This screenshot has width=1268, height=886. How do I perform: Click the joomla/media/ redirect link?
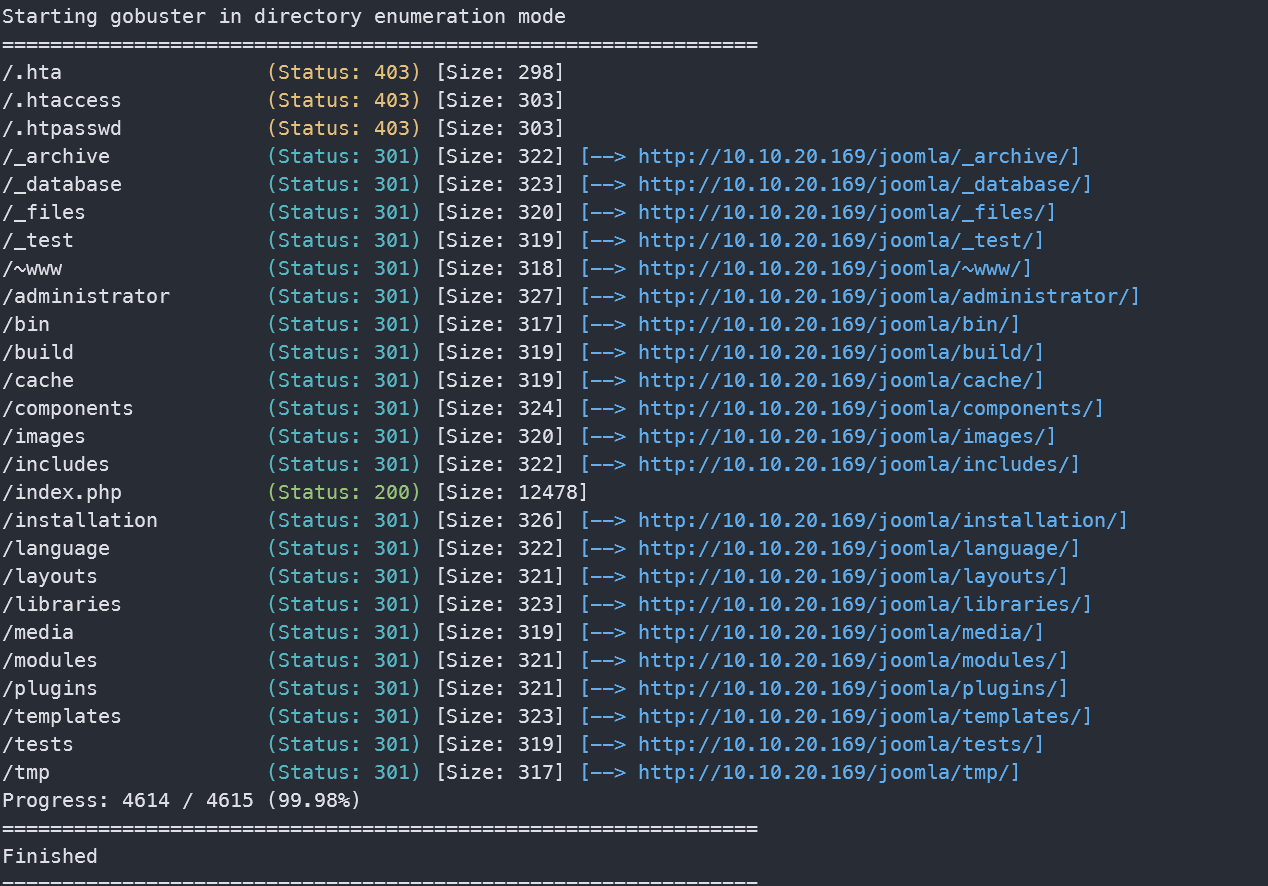click(x=836, y=632)
